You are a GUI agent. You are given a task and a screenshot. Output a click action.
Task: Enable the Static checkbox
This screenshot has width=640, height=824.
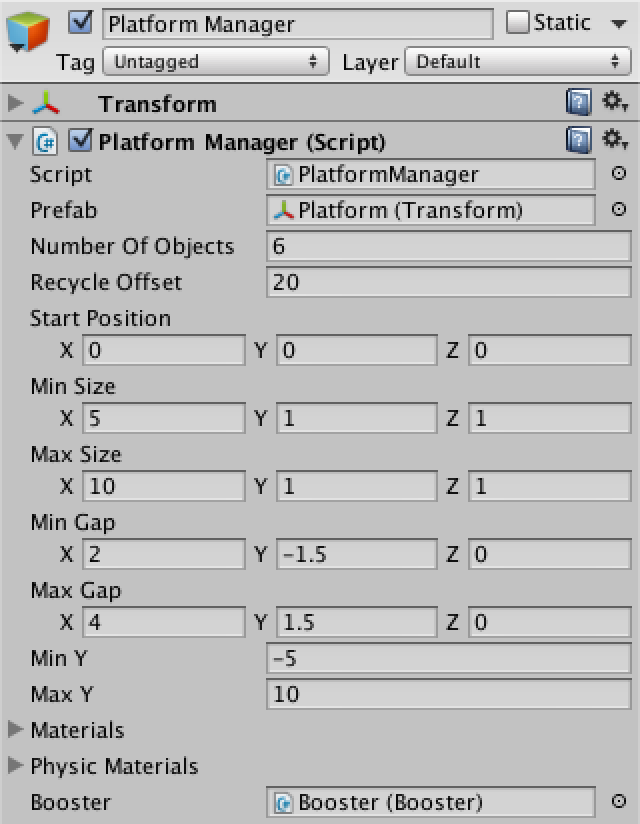517,22
